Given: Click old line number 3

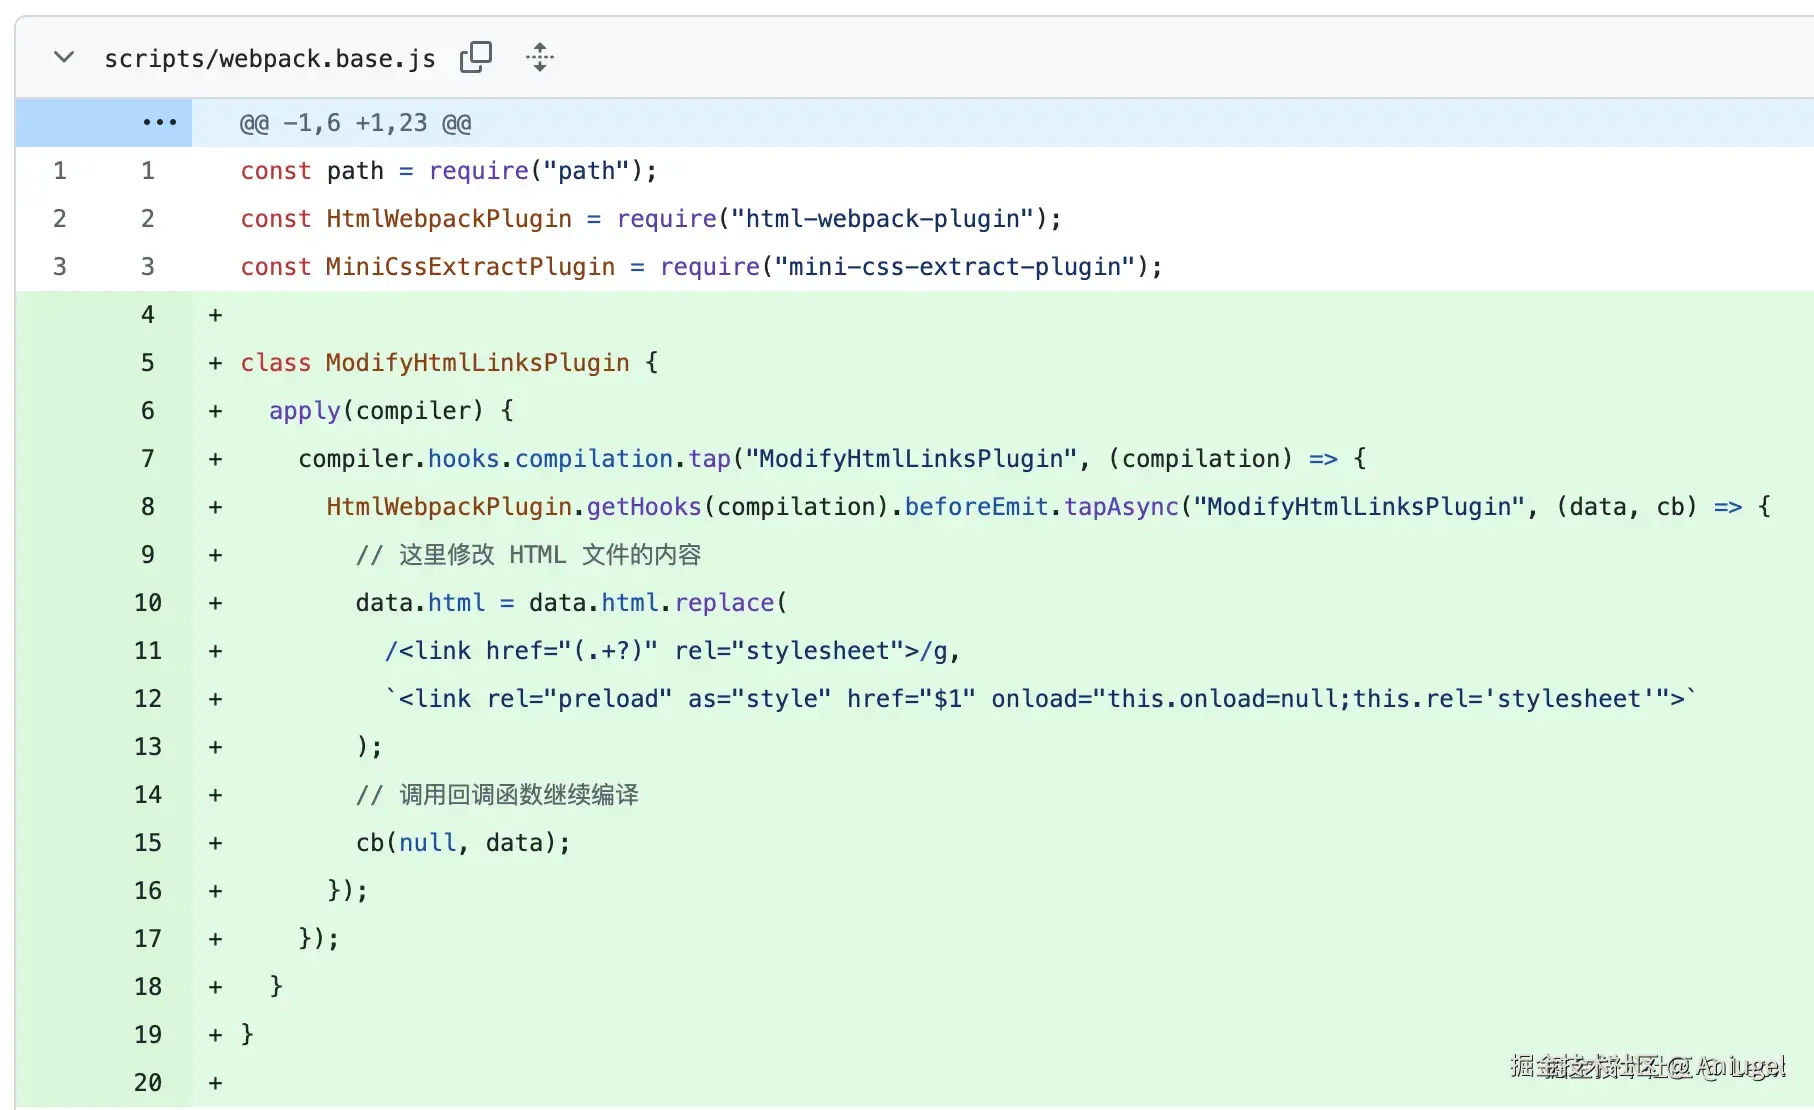Looking at the screenshot, I should pyautogui.click(x=60, y=266).
